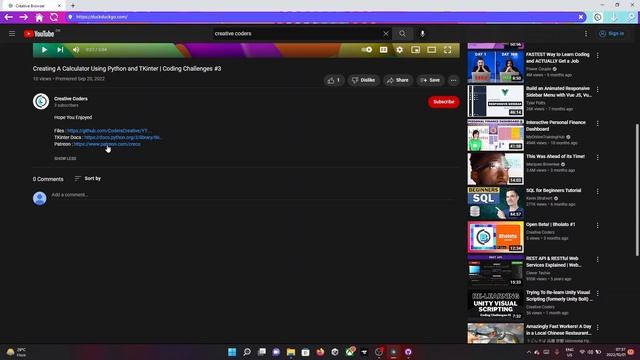Open GitHub Desktop from the taskbar
This screenshot has width=640, height=360.
point(408,352)
